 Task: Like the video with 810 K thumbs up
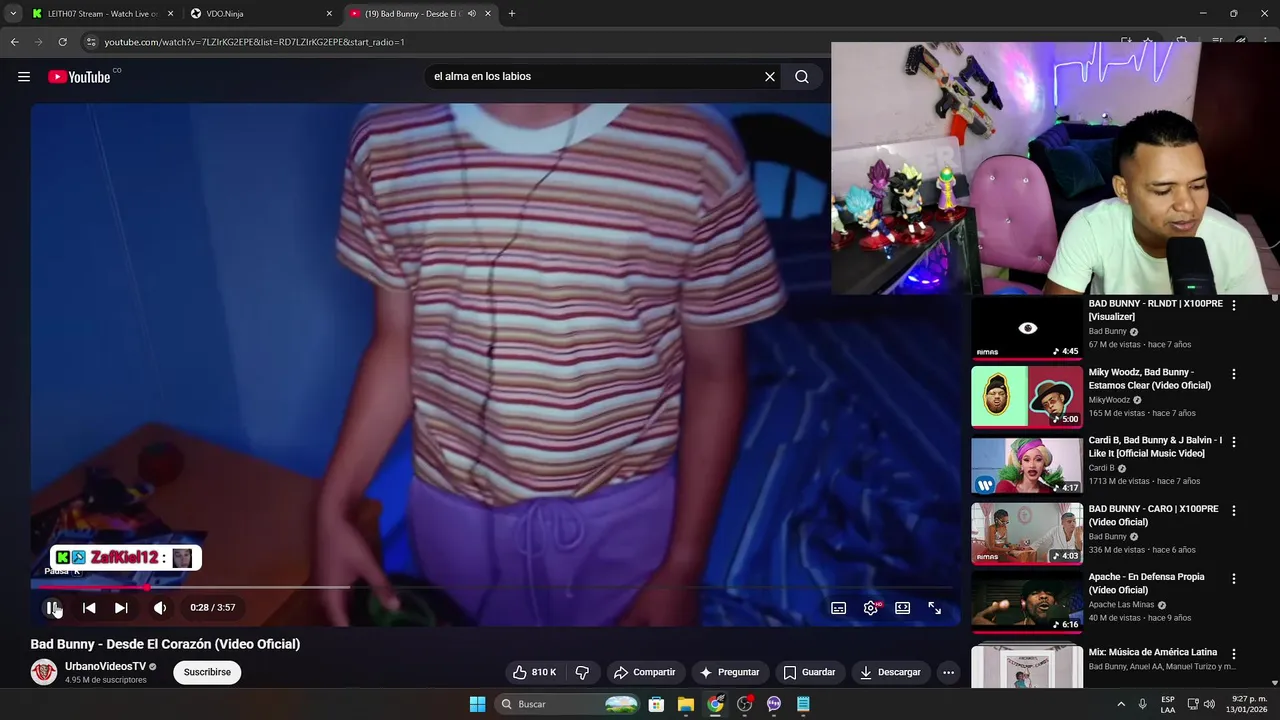pyautogui.click(x=535, y=672)
